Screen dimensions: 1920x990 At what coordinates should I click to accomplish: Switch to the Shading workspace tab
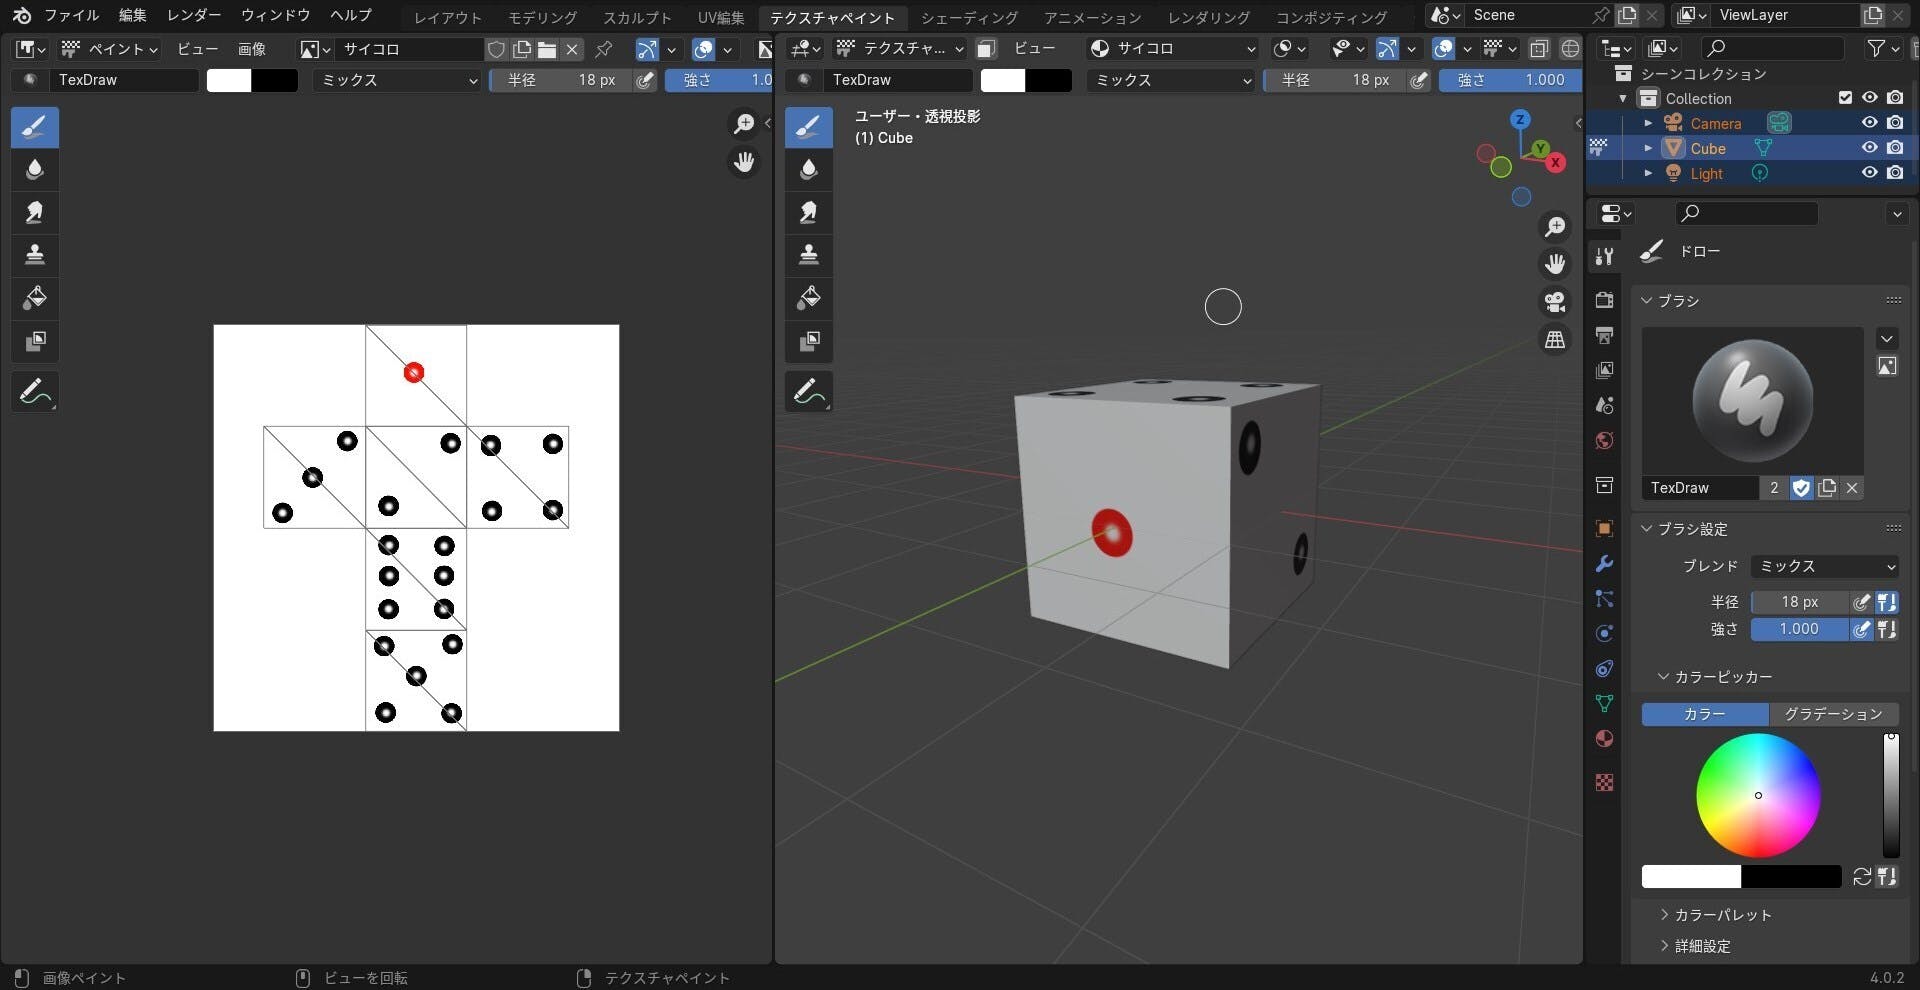coord(968,17)
